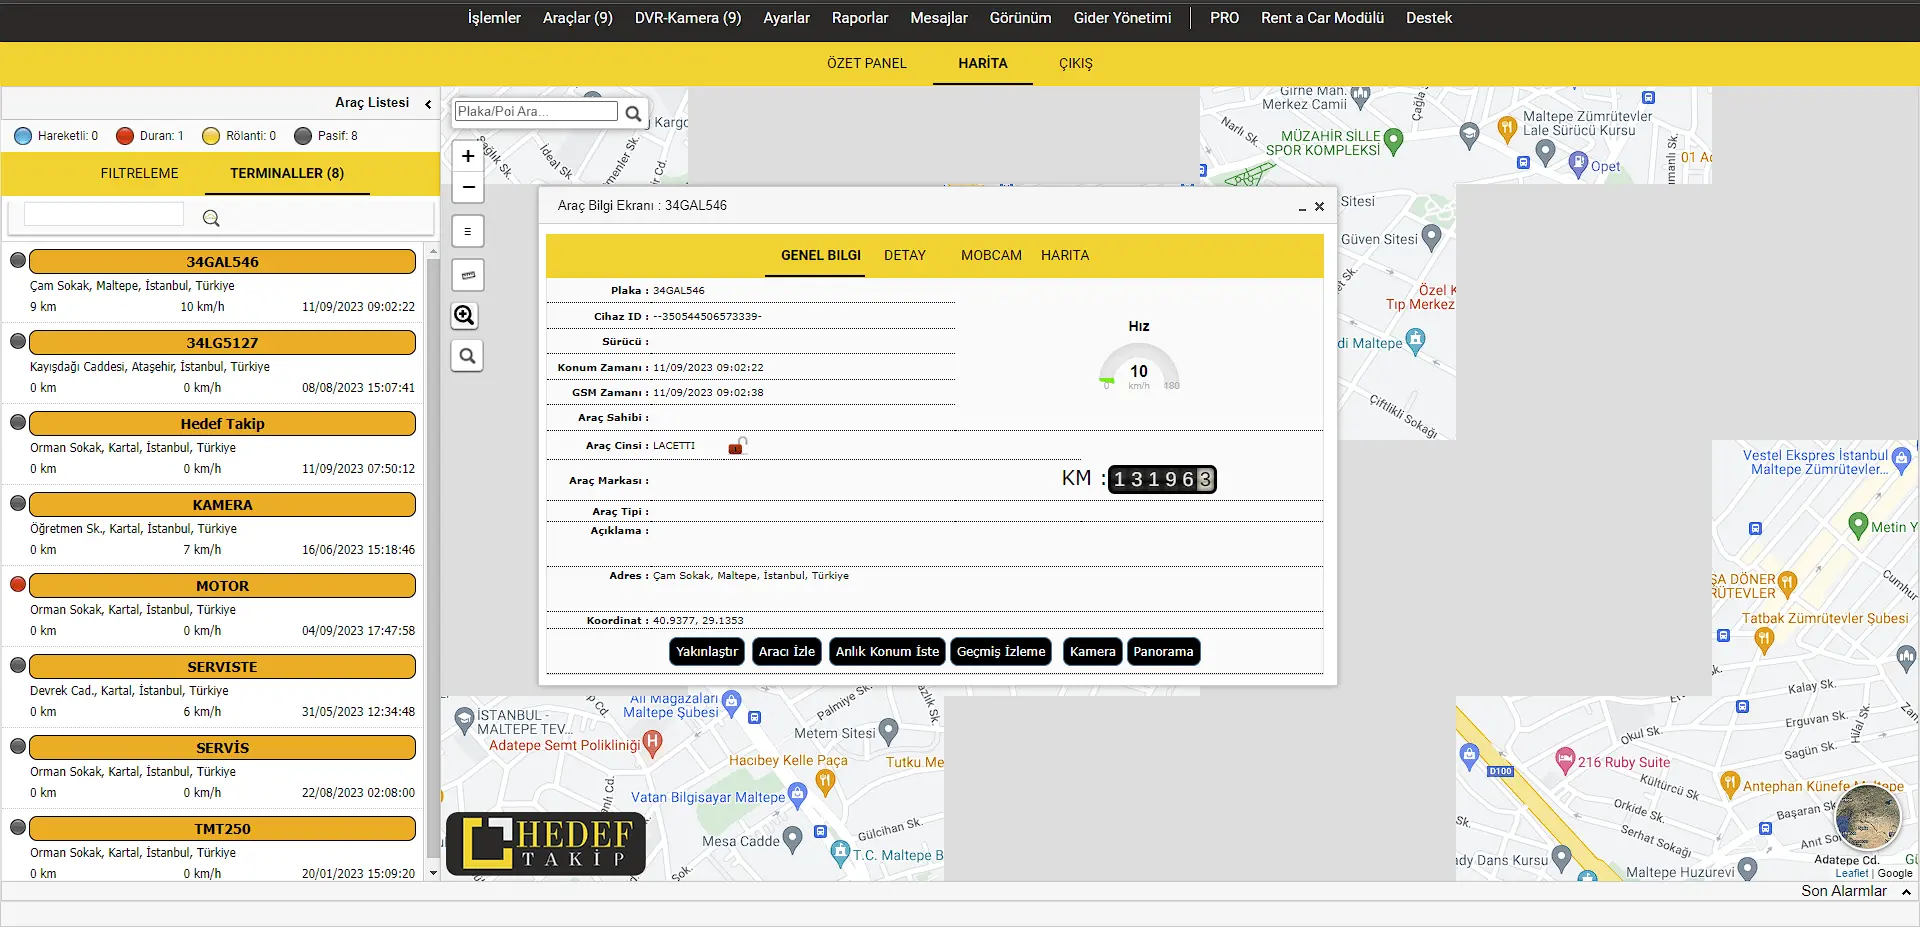The width and height of the screenshot is (1920, 927).
Task: Close the Araç Bilgi Ekranı dialog
Action: (x=1319, y=206)
